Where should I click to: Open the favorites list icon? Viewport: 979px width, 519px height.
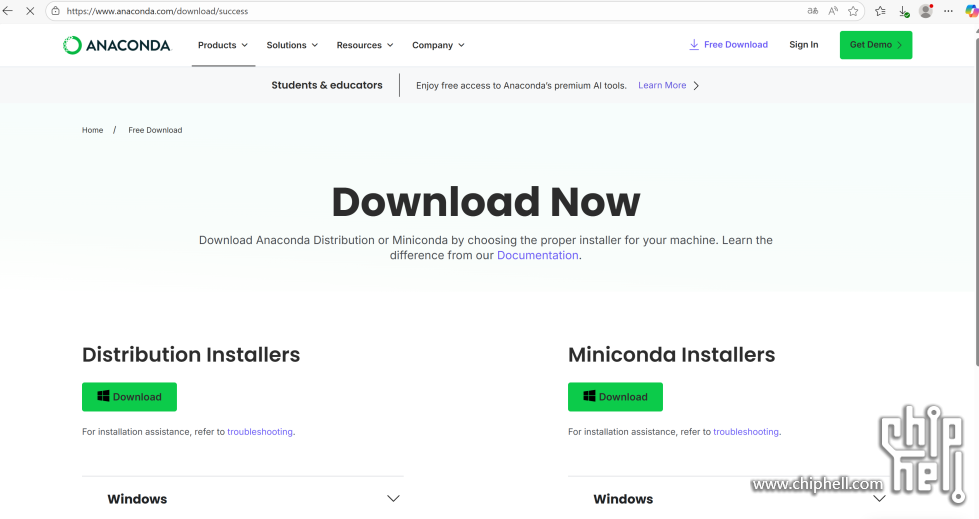(x=880, y=11)
